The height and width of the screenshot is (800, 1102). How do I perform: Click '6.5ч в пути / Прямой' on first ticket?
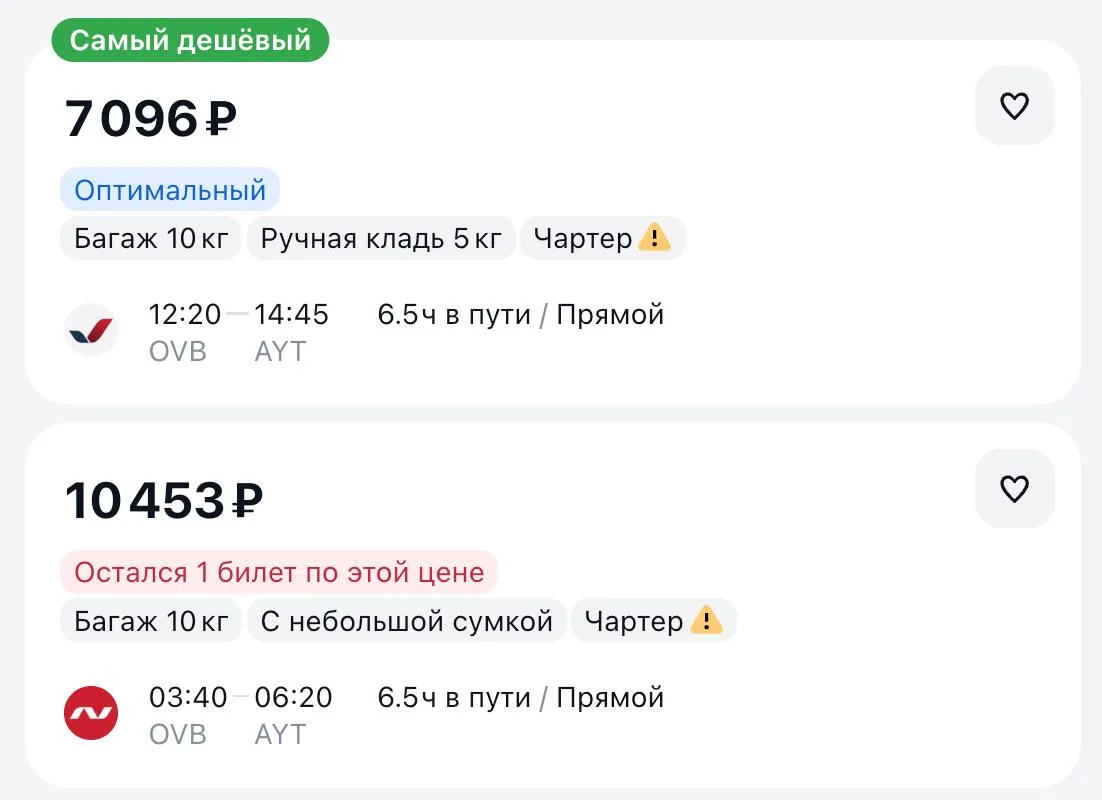click(521, 315)
